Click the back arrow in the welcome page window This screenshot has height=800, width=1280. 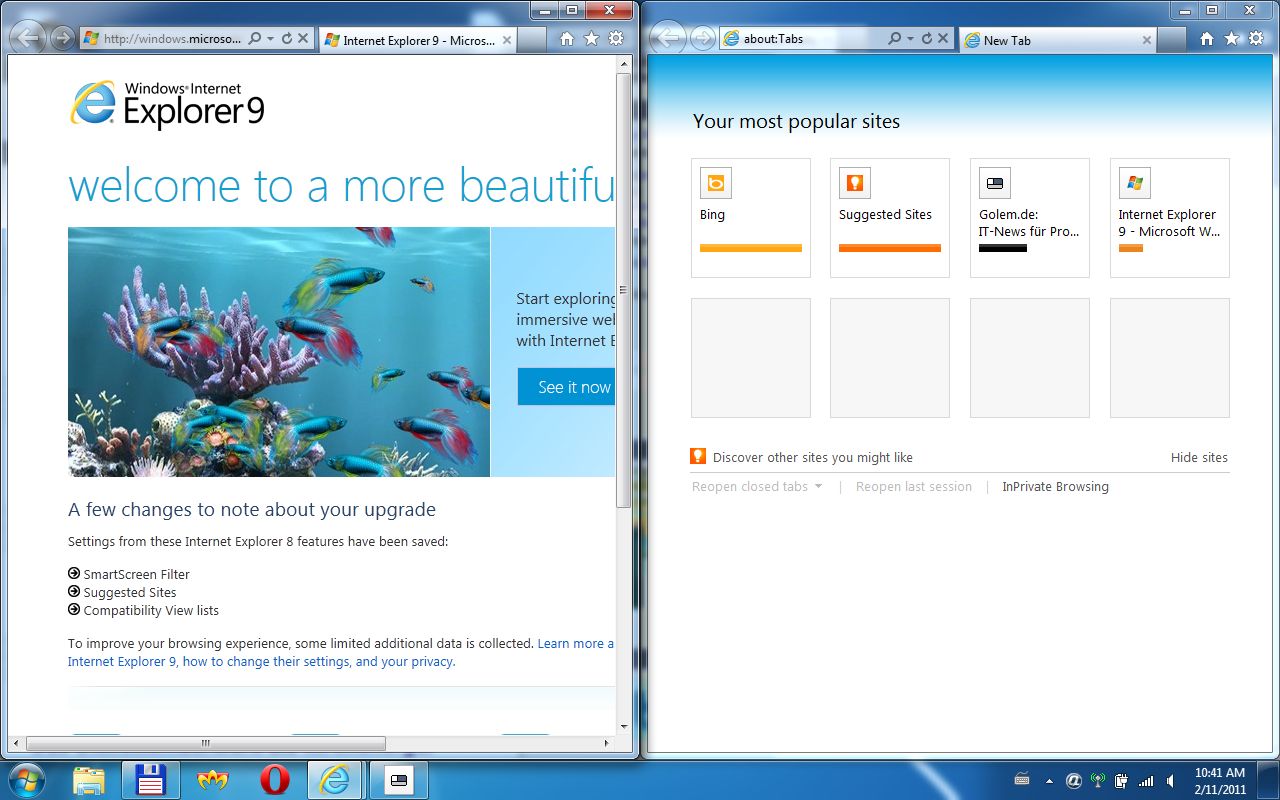pyautogui.click(x=29, y=39)
